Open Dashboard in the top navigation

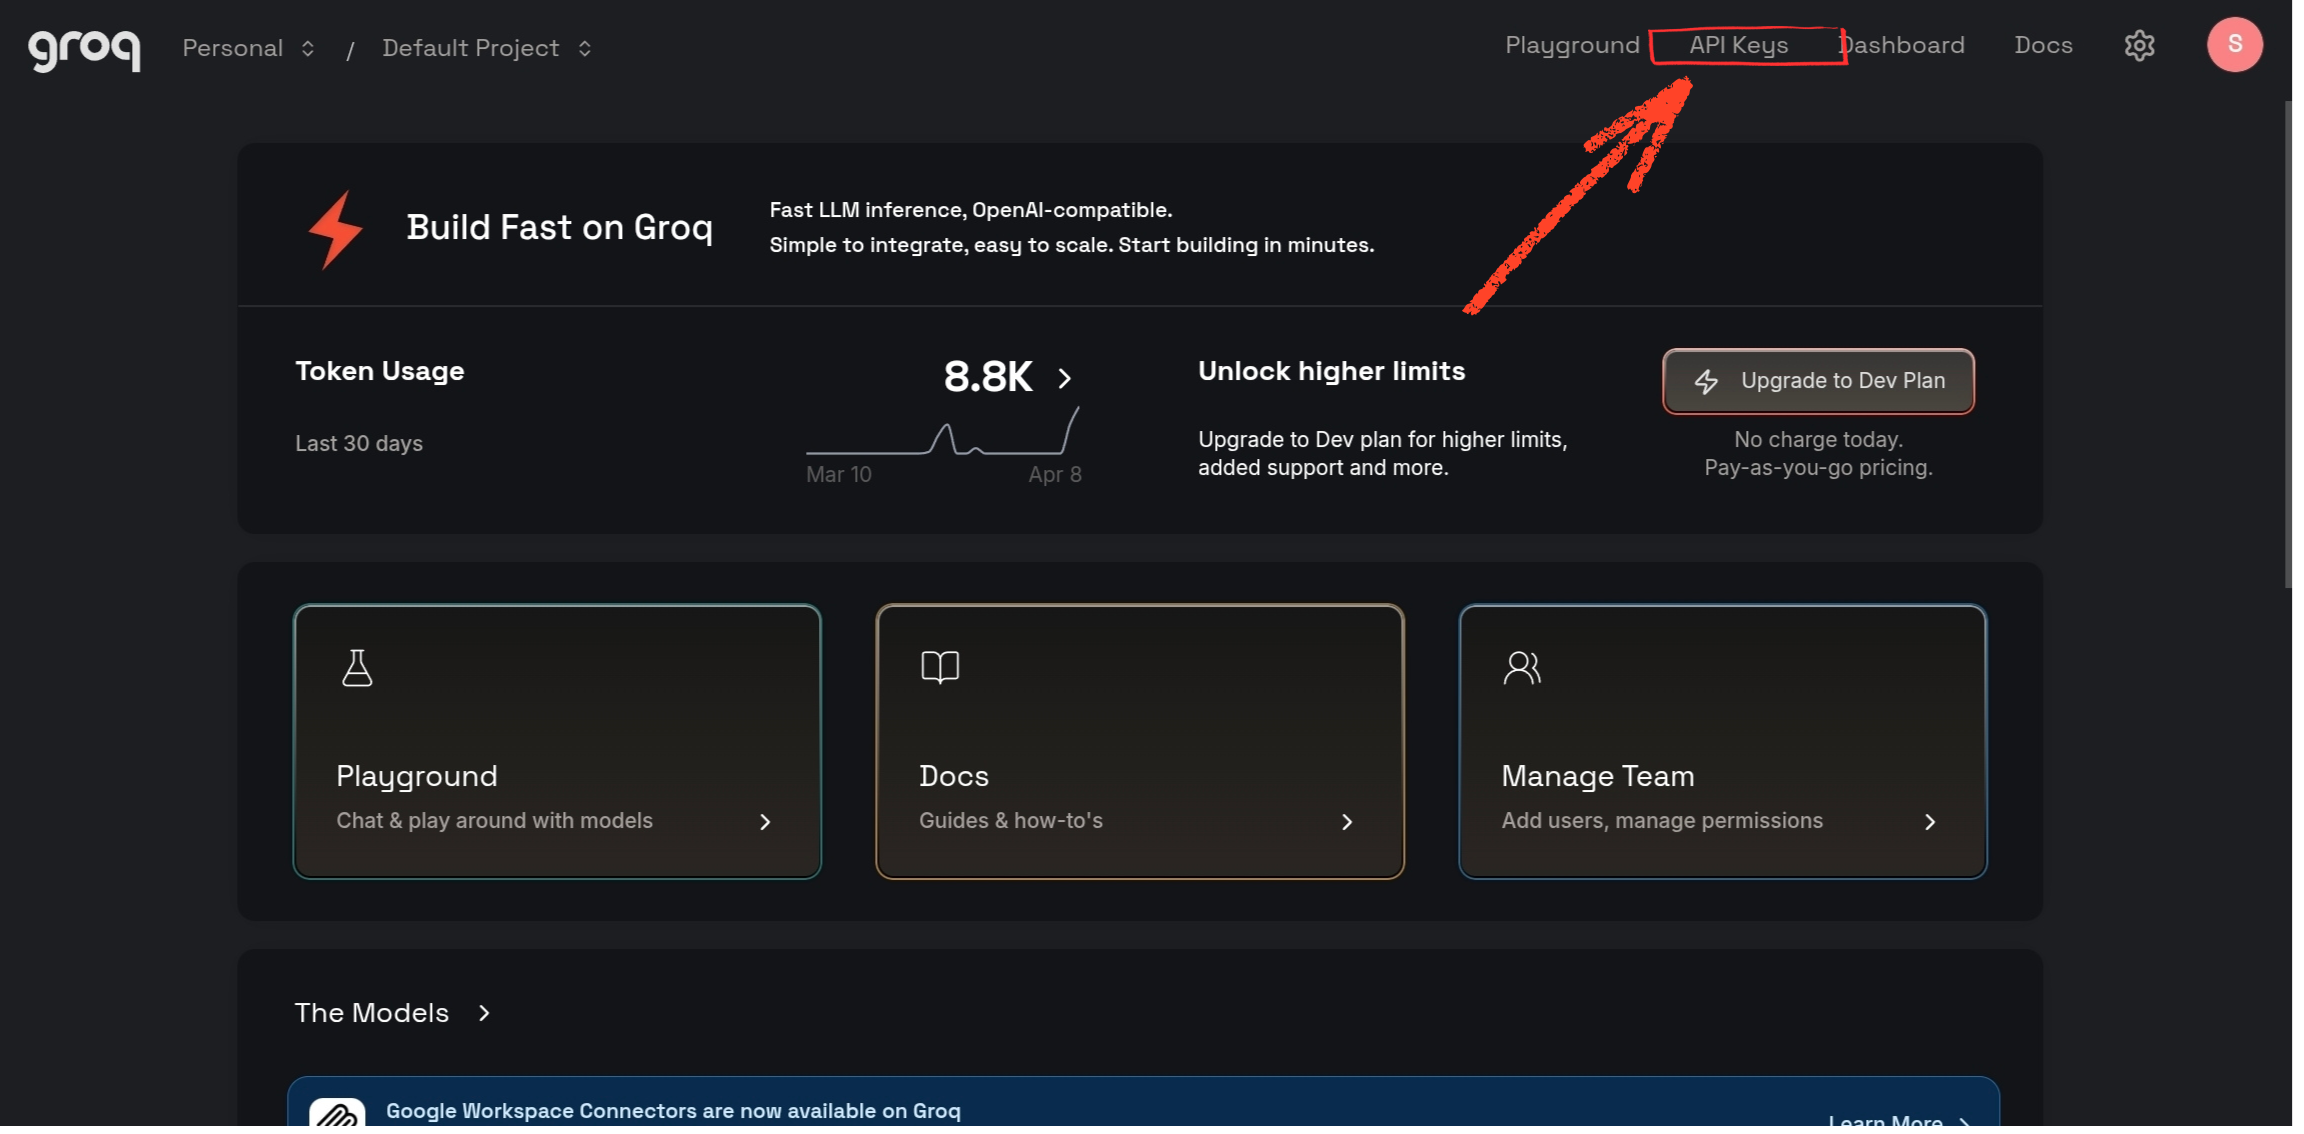coord(1901,46)
